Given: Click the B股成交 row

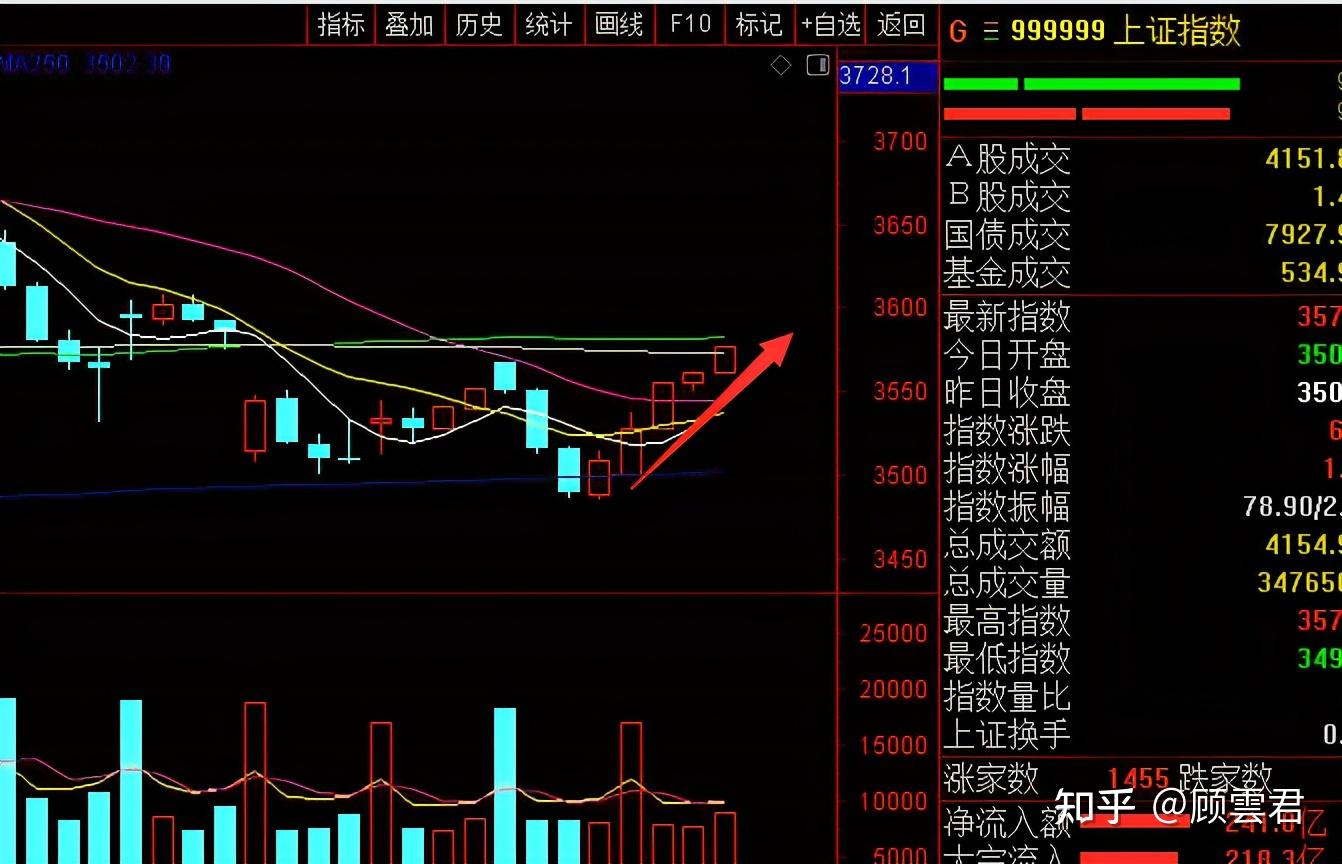Looking at the screenshot, I should pos(1142,196).
